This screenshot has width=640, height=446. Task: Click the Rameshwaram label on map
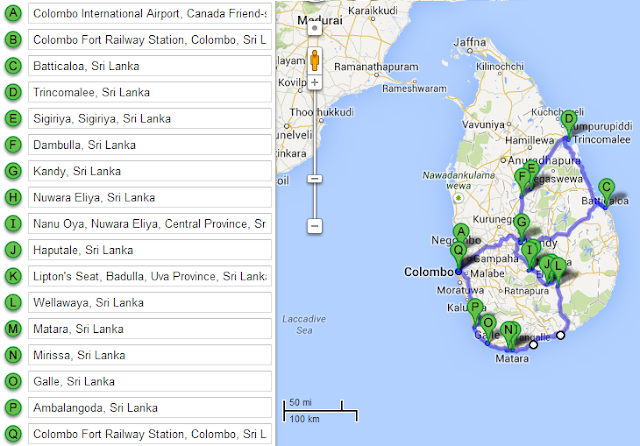(x=414, y=89)
